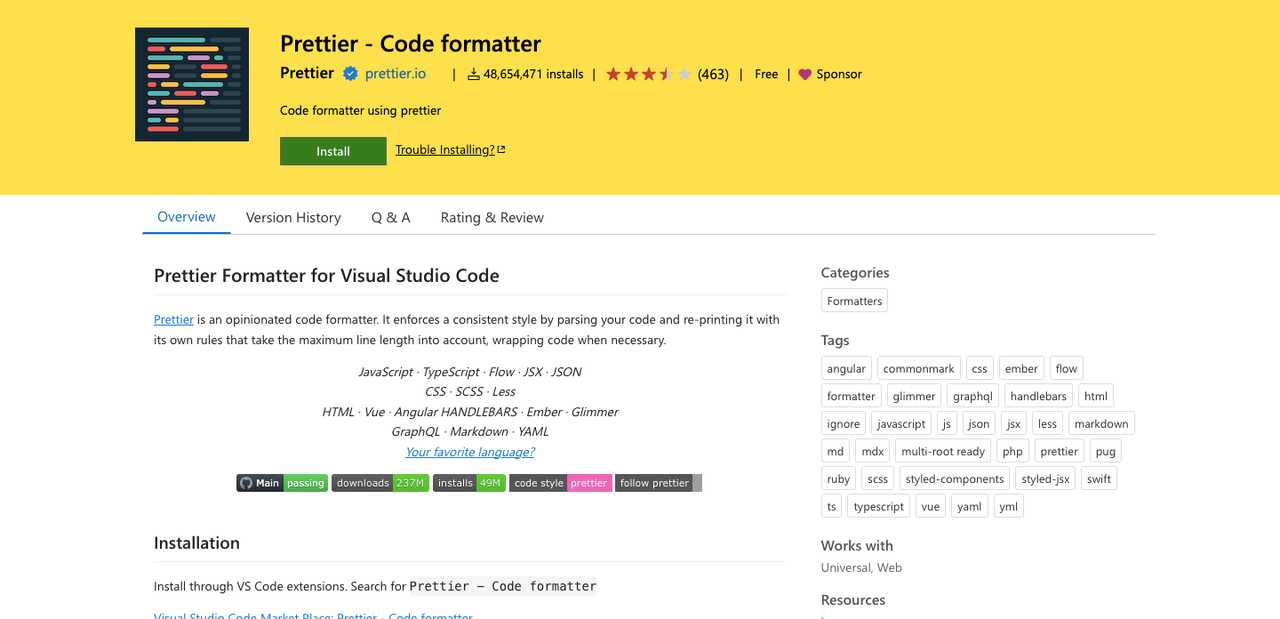The image size is (1280, 619).
Task: Click the Installation heading
Action: pos(197,543)
